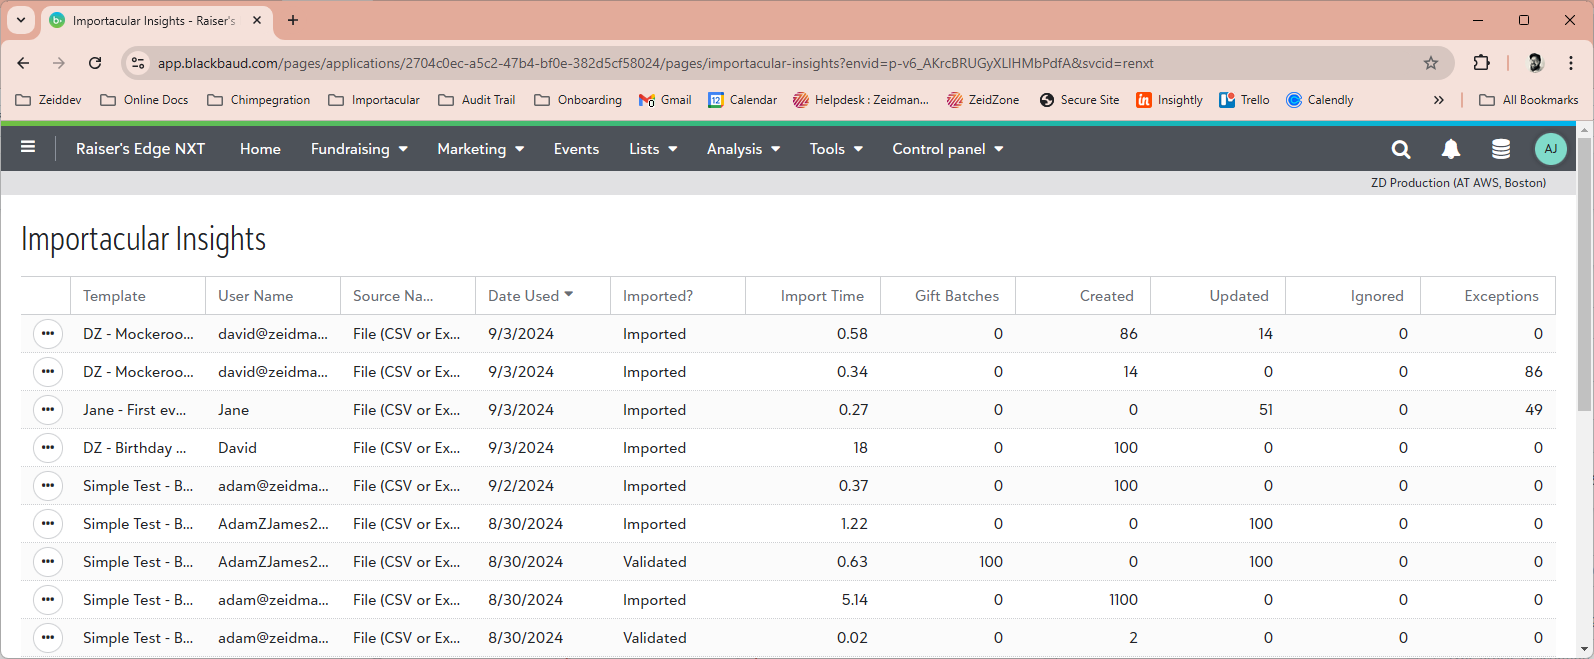Open Helpdesk : Zeidman bookmark

click(861, 100)
